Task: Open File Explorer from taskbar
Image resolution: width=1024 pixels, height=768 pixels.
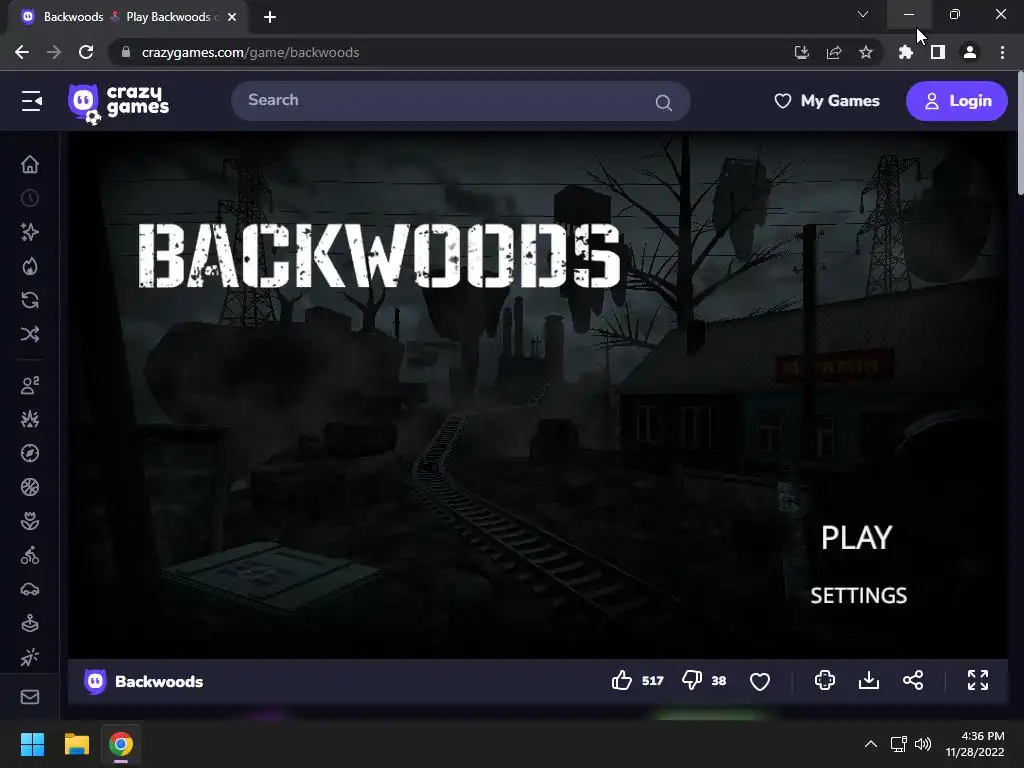Action: 76,744
